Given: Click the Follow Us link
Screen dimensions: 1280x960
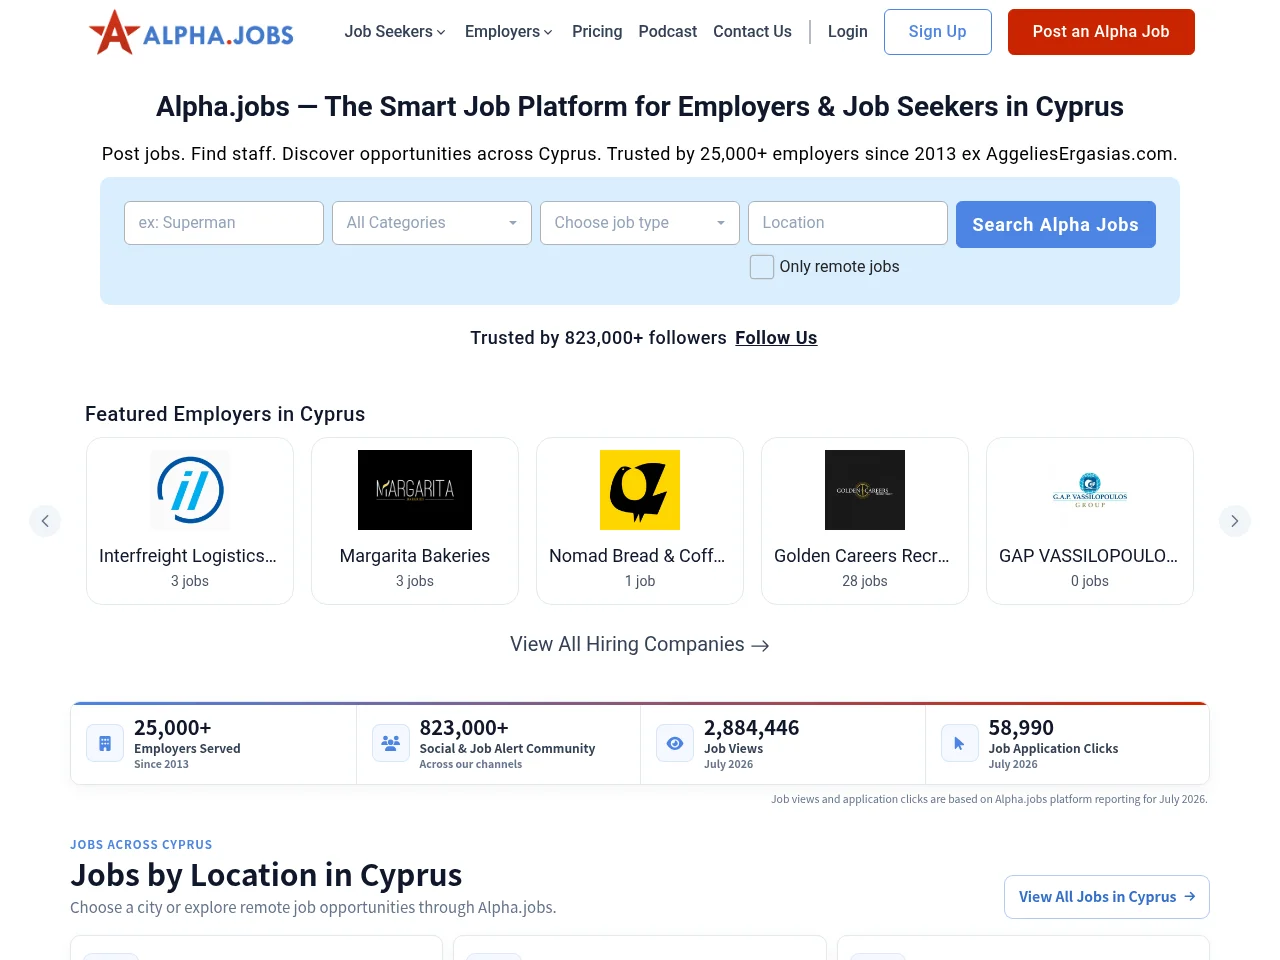Looking at the screenshot, I should pyautogui.click(x=776, y=338).
